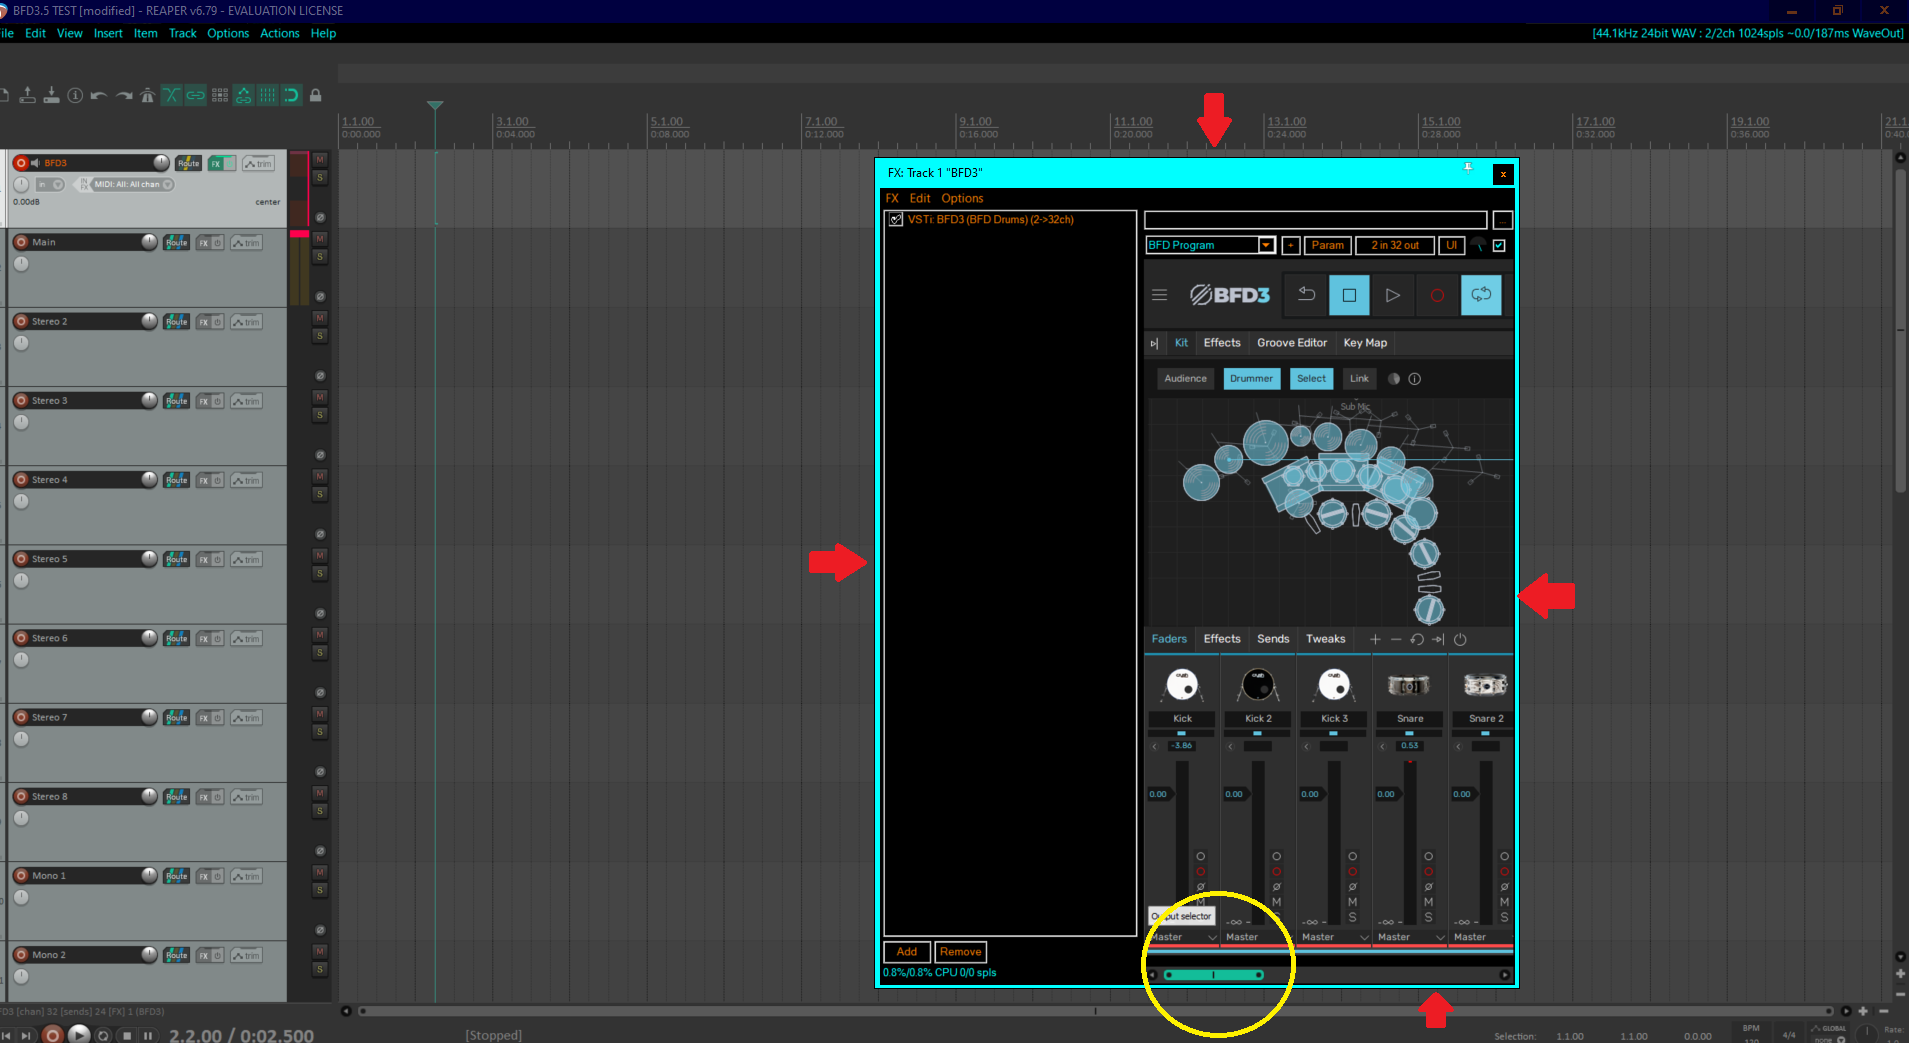The image size is (1909, 1043).
Task: Arm the Main track for recording
Action: point(21,242)
